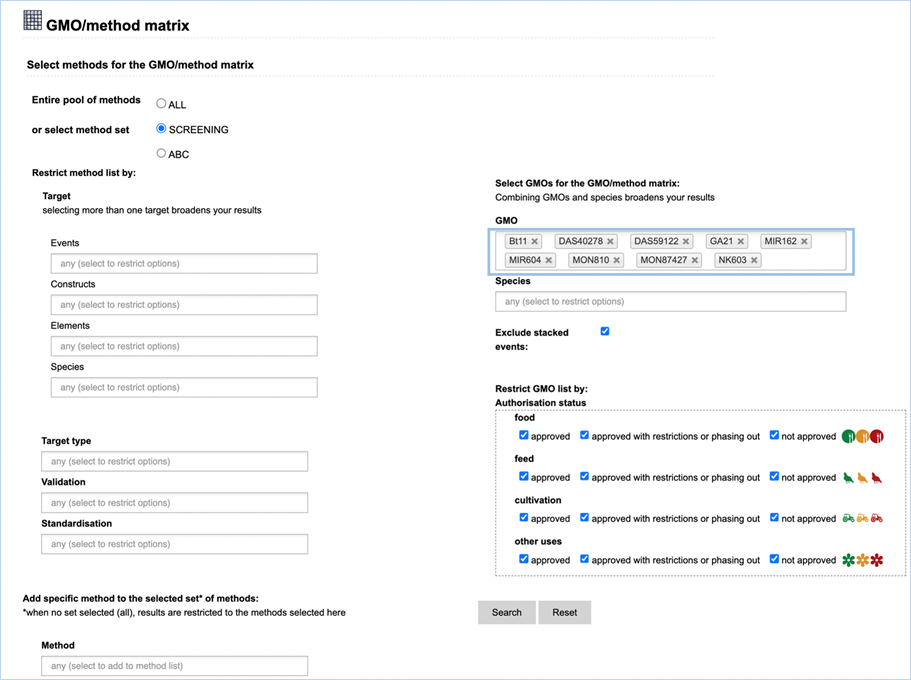Select the SCREENING method set radio
Viewport: 911px width, 680px height.
(x=161, y=128)
